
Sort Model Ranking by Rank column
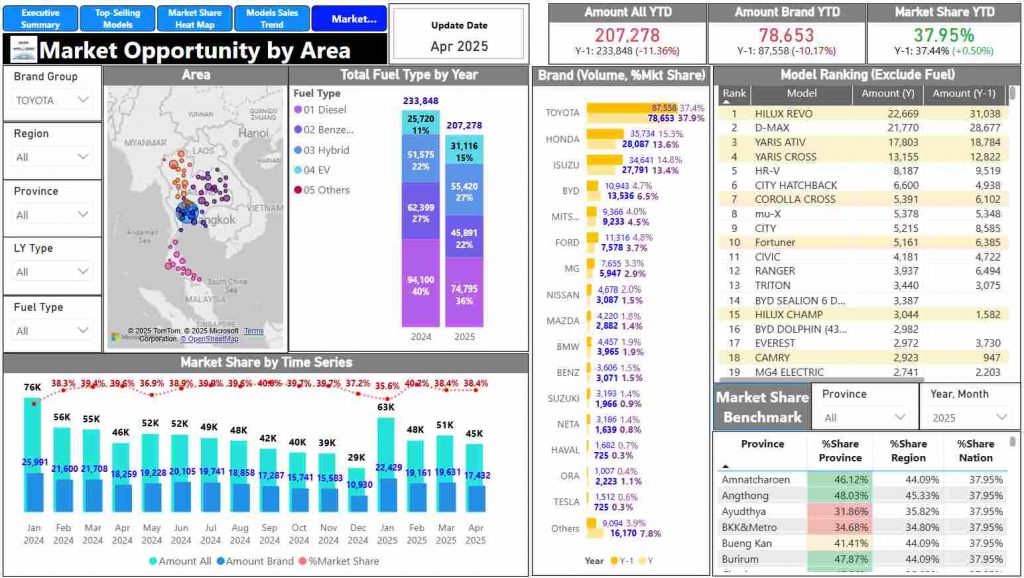click(734, 93)
